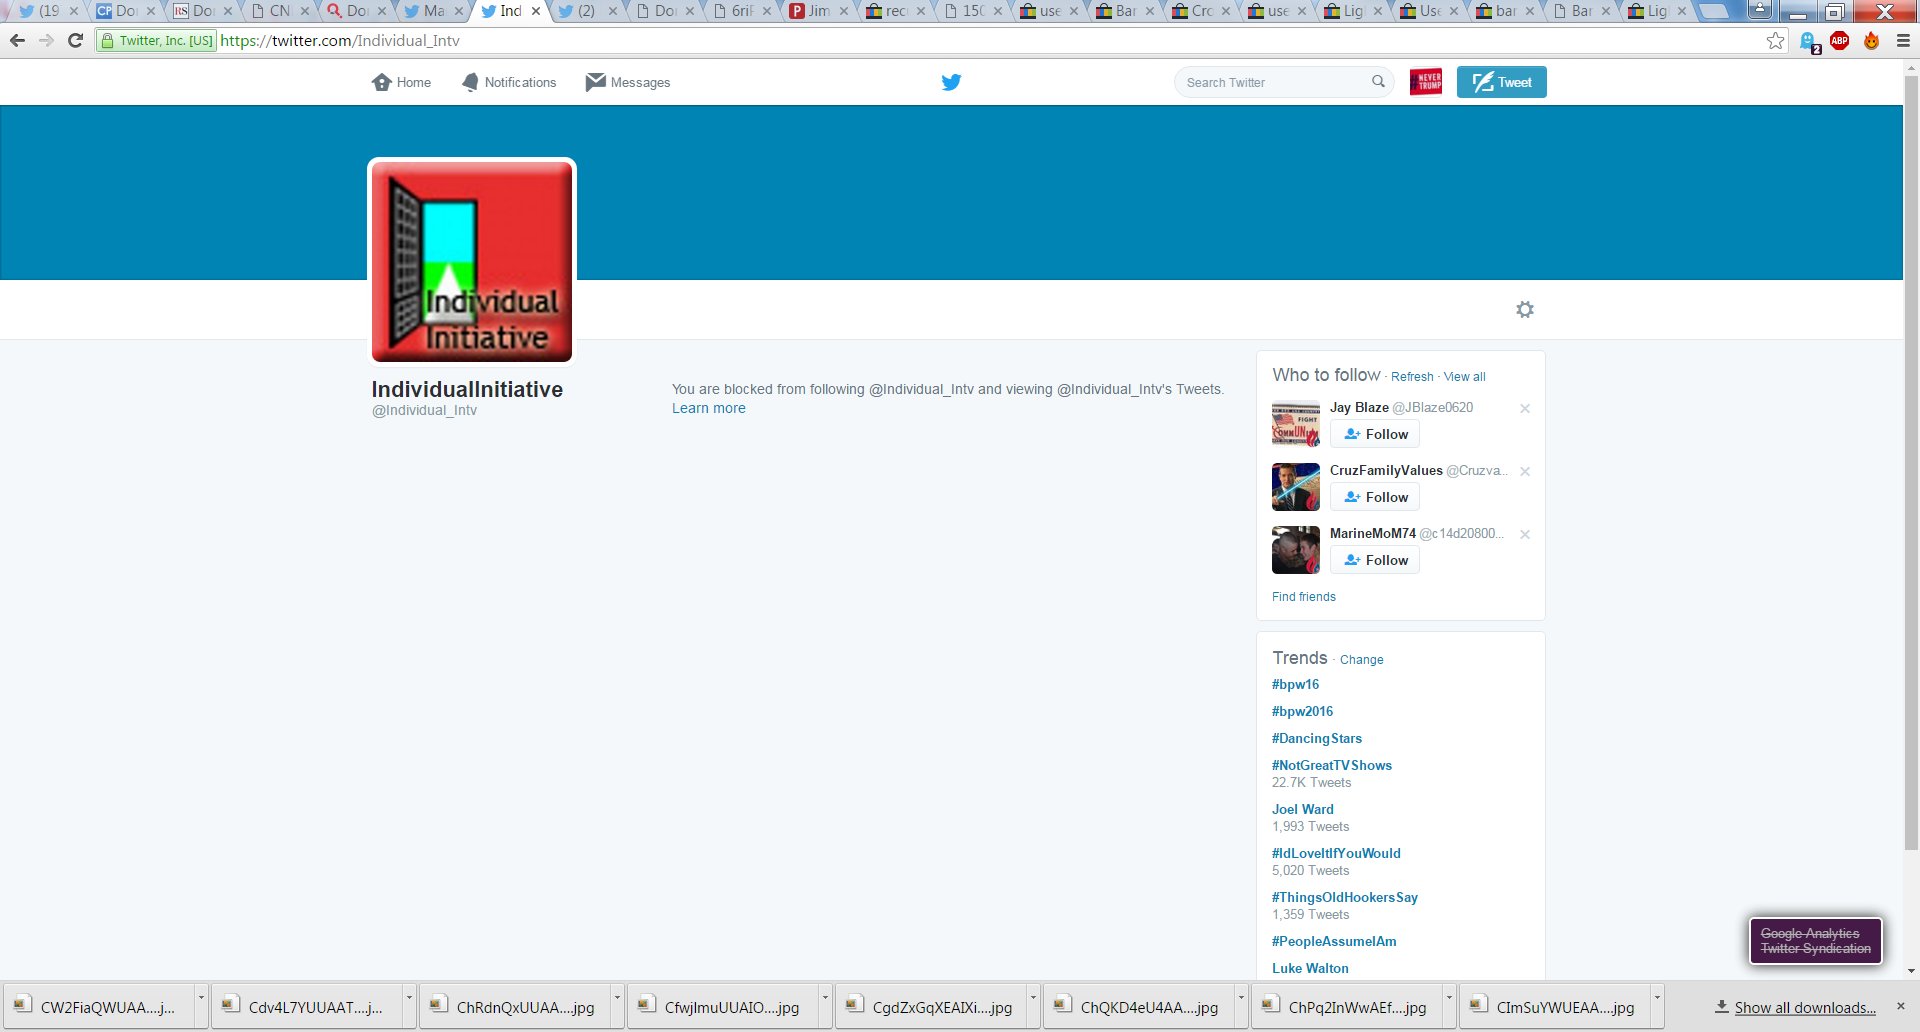Click CruzFamilyValues avatar thumbnail
Image resolution: width=1920 pixels, height=1032 pixels.
click(1296, 487)
